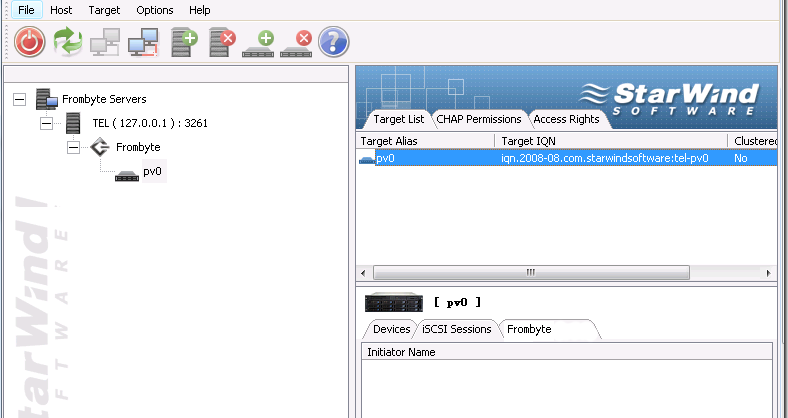Click the remove host icon with red X
788x418 pixels.
(x=222, y=42)
